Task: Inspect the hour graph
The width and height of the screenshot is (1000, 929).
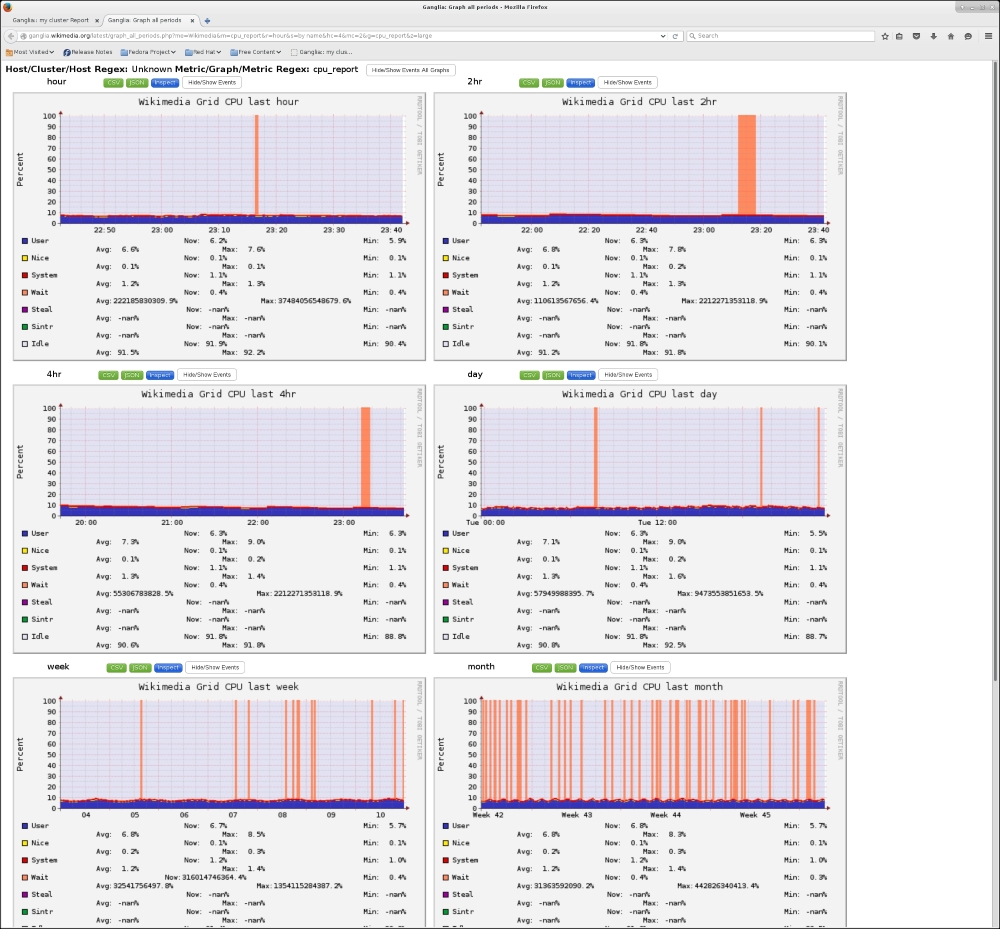Action: tap(165, 82)
